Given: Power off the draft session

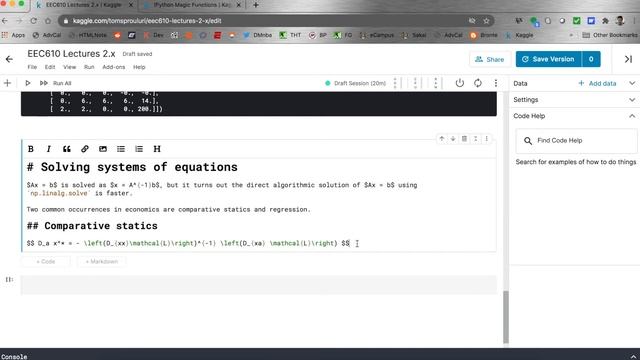Looking at the screenshot, I should click(x=460, y=83).
